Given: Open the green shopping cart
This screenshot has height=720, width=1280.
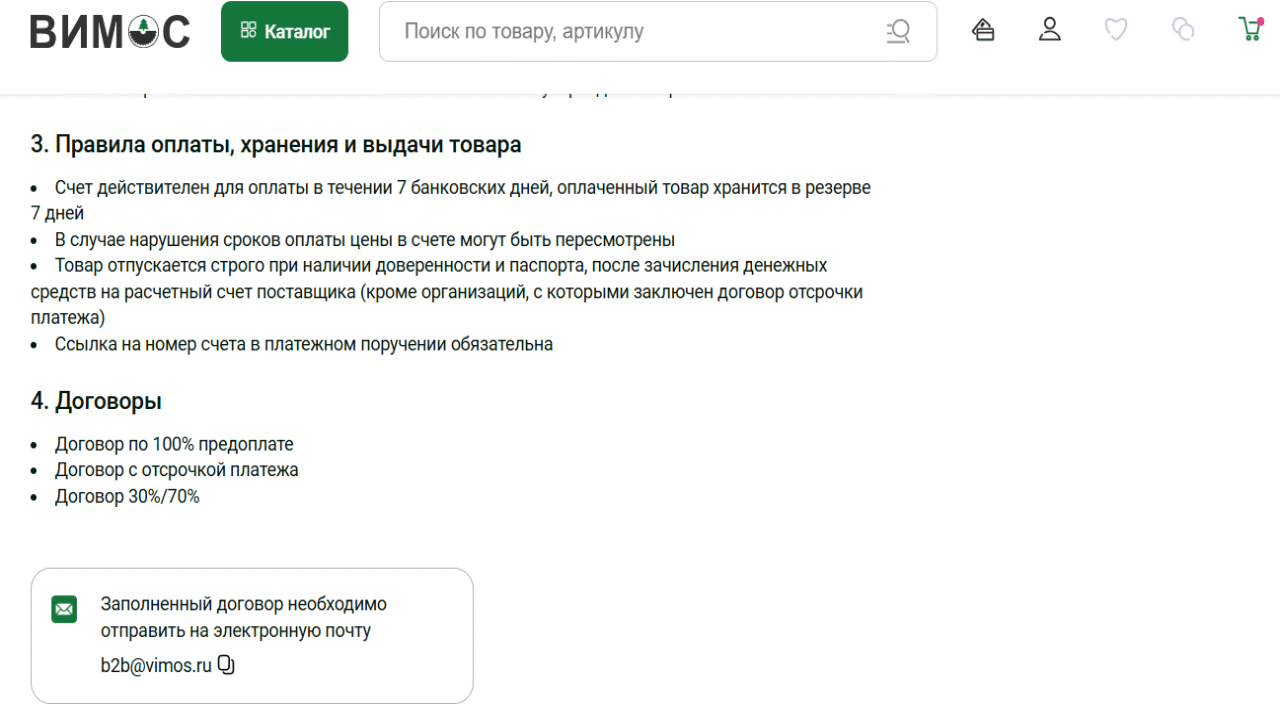Looking at the screenshot, I should [x=1249, y=29].
